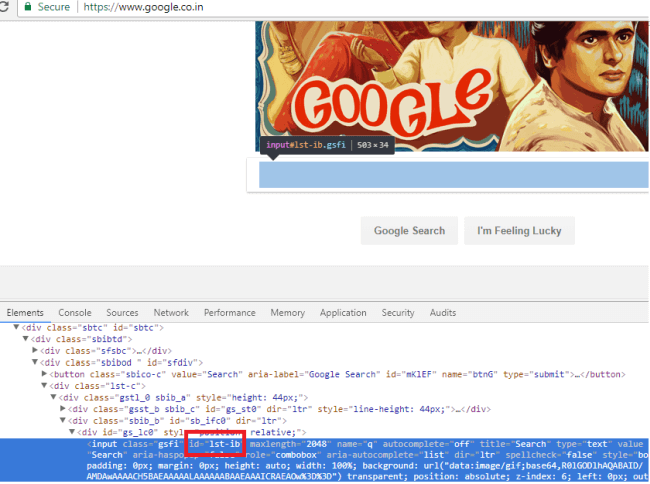Select the div class="sbibtd" element text
This screenshot has width=650, height=484.
point(81,339)
